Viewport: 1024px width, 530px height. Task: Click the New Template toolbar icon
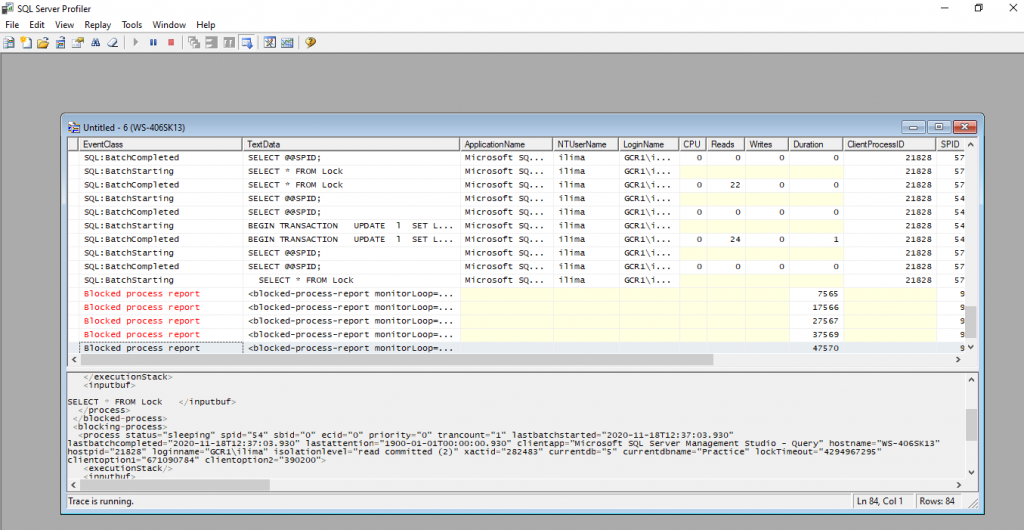[x=25, y=42]
